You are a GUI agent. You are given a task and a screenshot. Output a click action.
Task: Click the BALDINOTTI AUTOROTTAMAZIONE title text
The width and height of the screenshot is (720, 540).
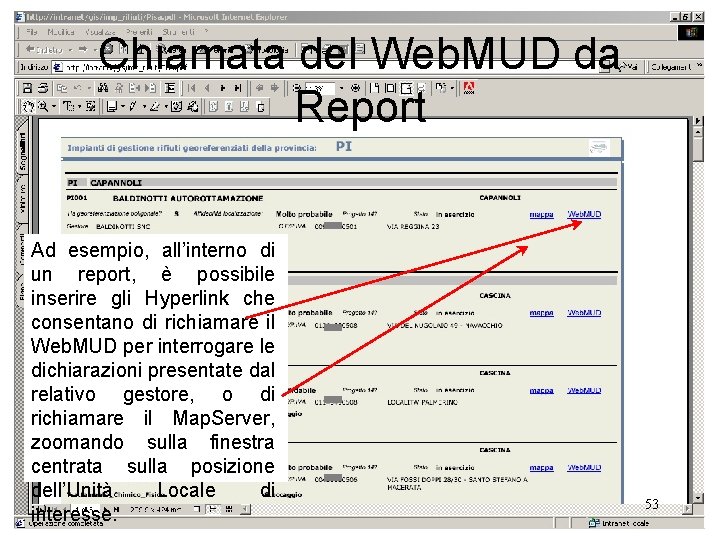point(188,198)
